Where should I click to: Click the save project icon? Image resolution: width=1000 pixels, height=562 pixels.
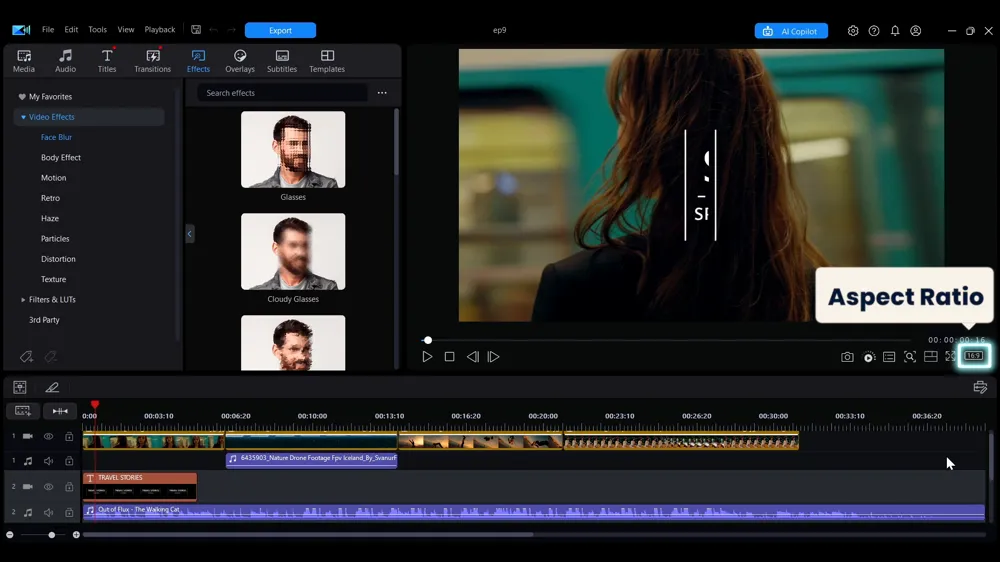[196, 30]
